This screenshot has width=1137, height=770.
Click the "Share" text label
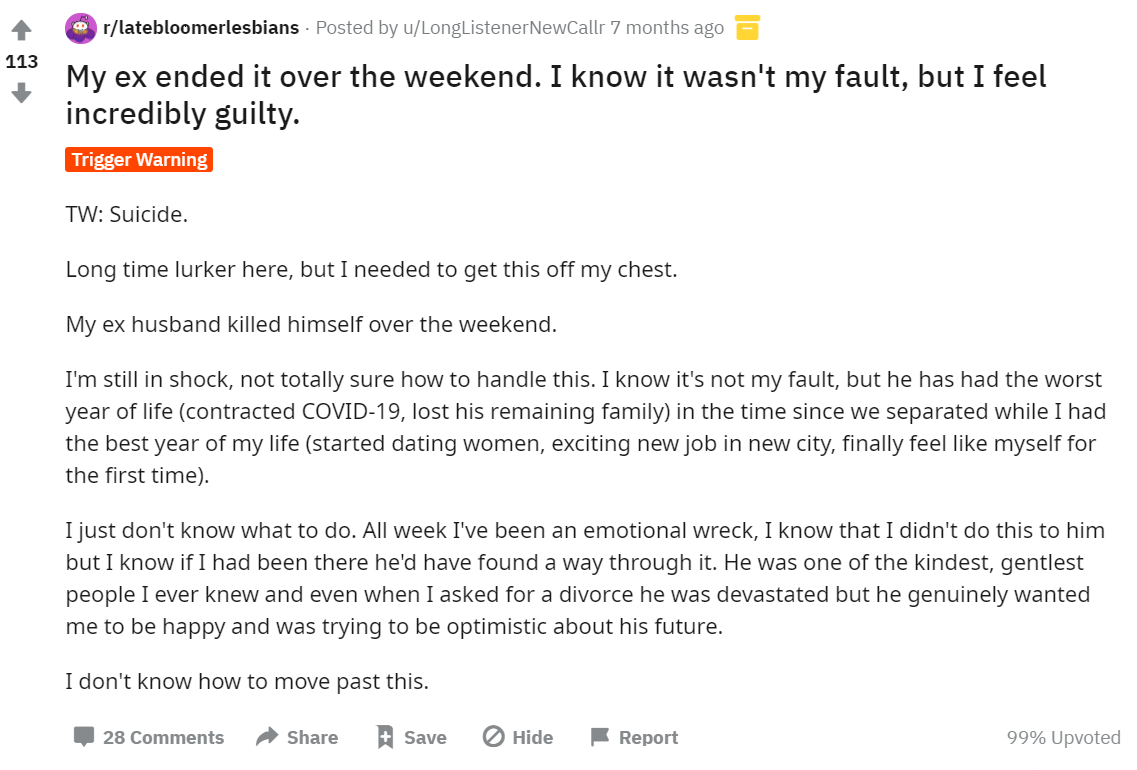[312, 737]
